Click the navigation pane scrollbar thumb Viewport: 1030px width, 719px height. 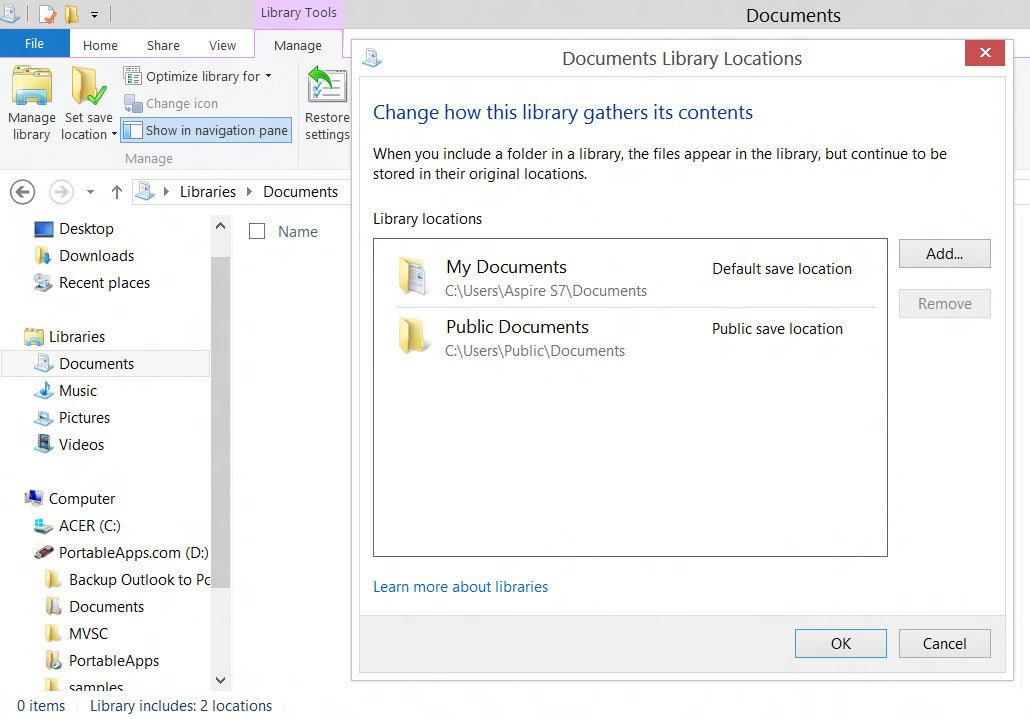(x=221, y=422)
